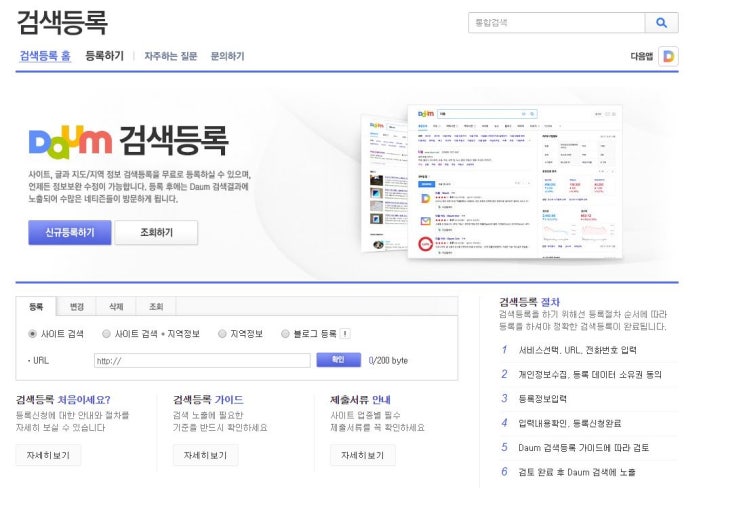Click 자세히보기 under 검색등록 가이드

pyautogui.click(x=206, y=455)
